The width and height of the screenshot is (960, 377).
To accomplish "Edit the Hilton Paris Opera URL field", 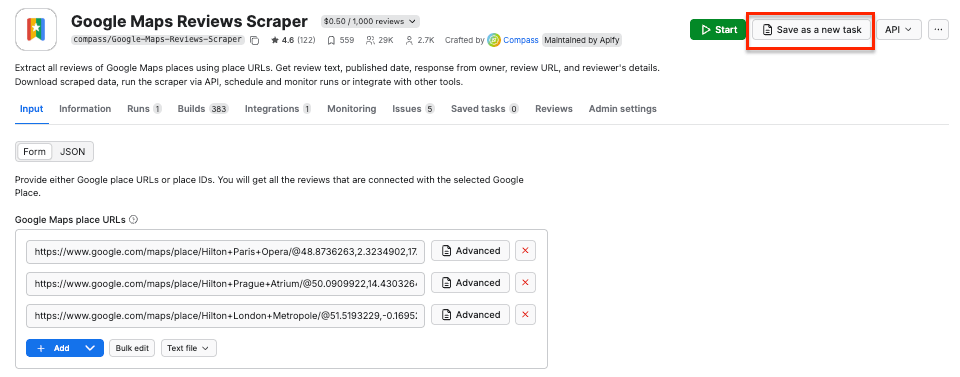I will [x=225, y=251].
